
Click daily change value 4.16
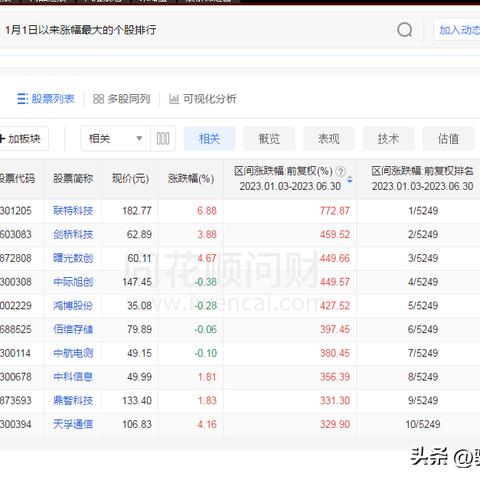207,424
